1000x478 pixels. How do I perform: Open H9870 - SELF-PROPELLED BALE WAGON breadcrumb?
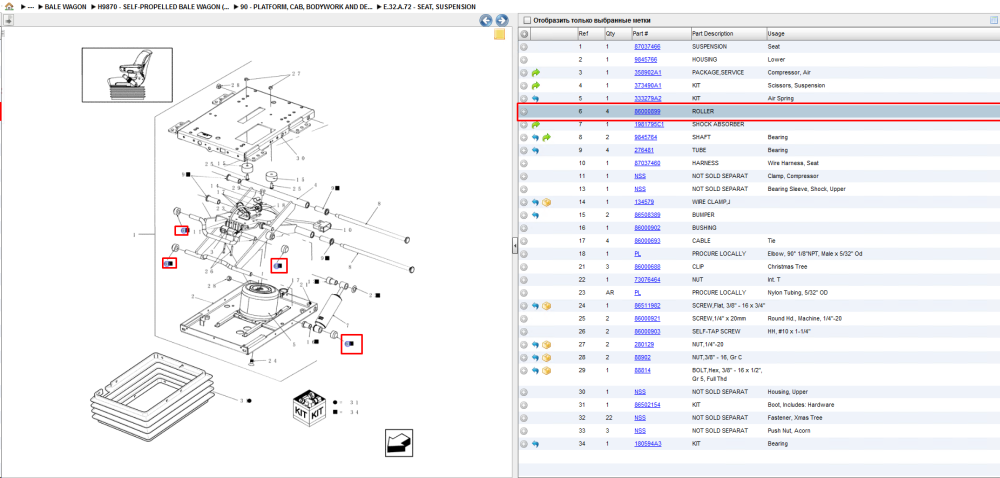163,6
